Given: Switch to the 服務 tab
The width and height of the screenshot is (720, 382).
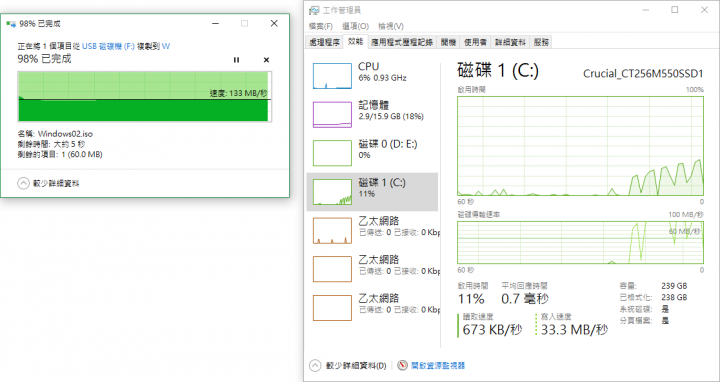Looking at the screenshot, I should [x=541, y=43].
